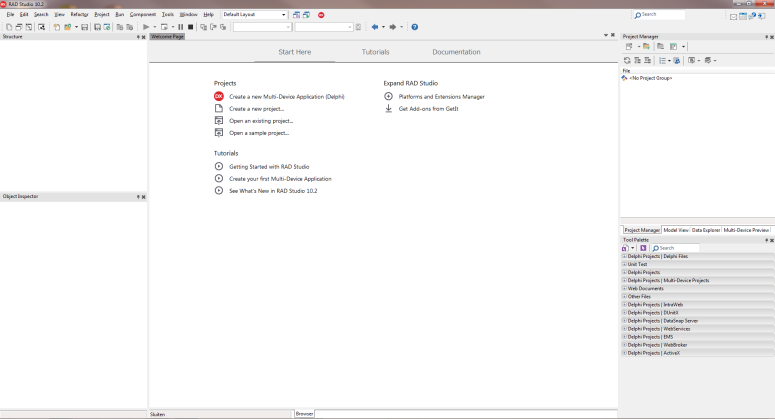Click the Collapse All icon in Project Manager

[x=647, y=60]
